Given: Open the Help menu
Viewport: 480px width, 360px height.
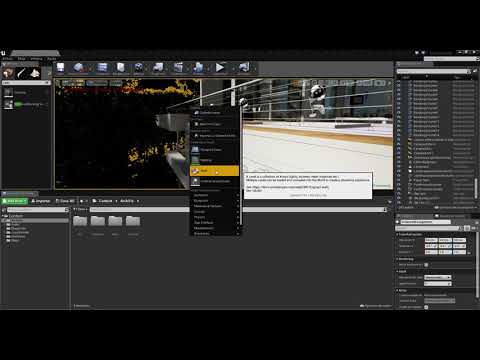Looking at the screenshot, I should coord(52,59).
